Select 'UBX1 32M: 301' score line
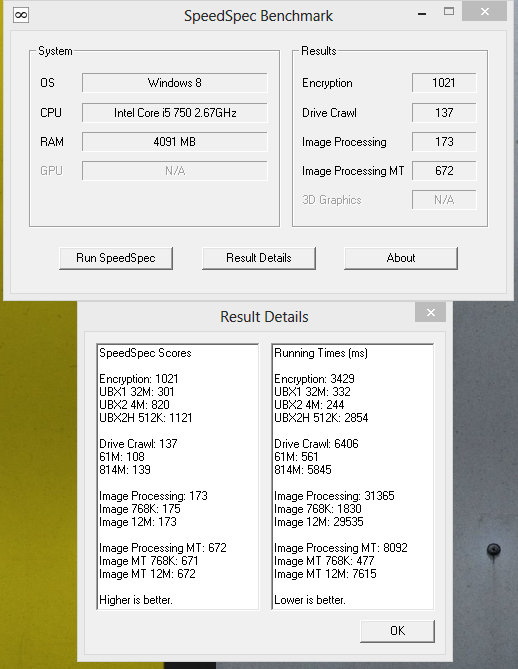The width and height of the screenshot is (518, 669). pyautogui.click(x=137, y=392)
